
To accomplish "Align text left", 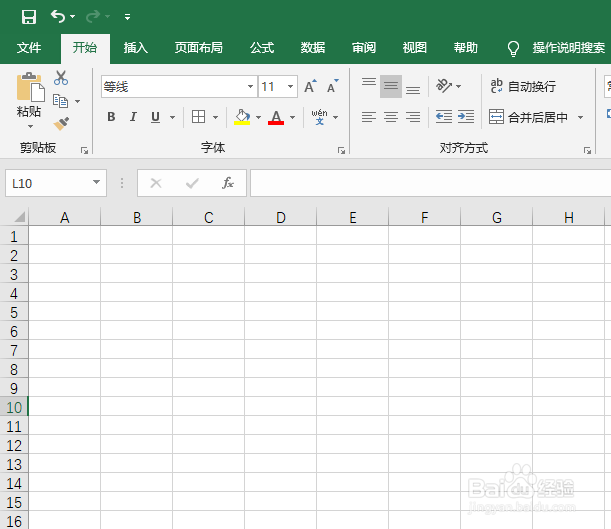I will 369,117.
